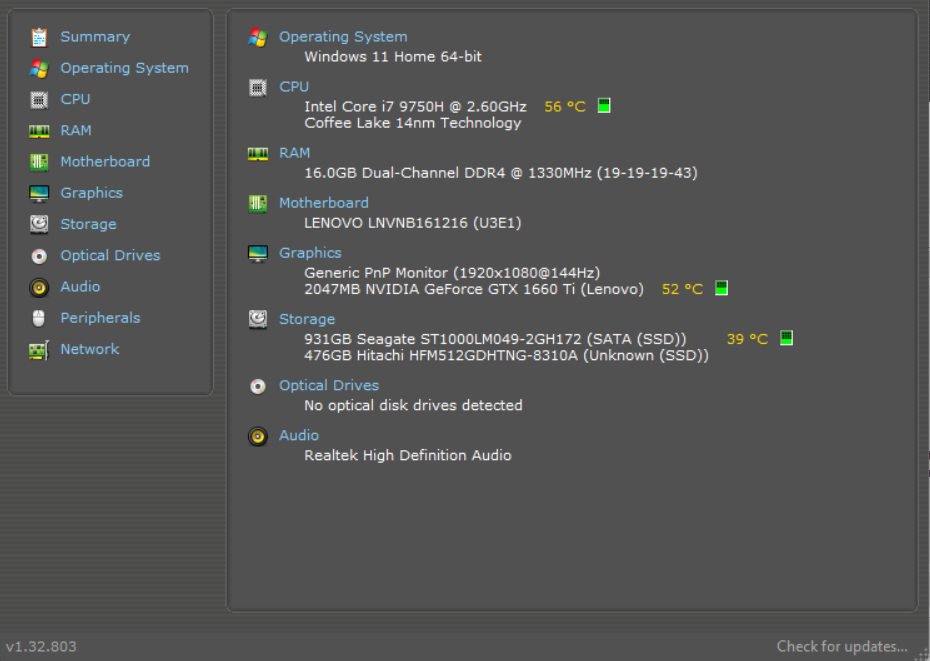
Task: Select RAM in the sidebar list
Action: click(76, 131)
